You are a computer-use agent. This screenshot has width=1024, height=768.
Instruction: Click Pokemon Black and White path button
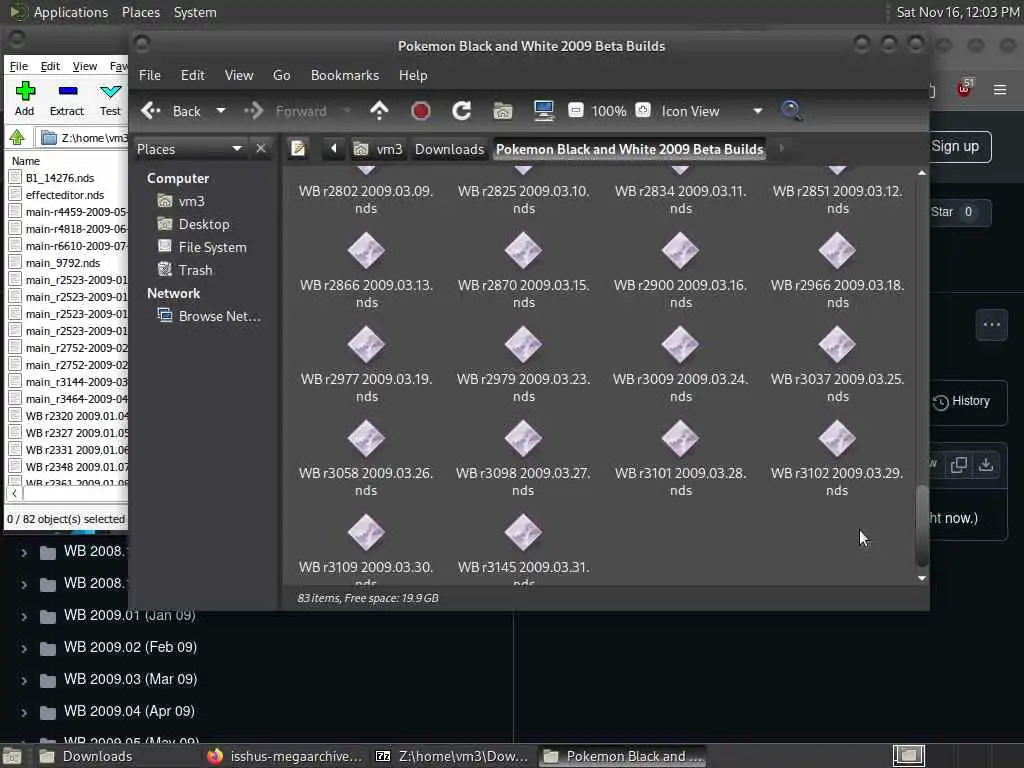tap(630, 149)
